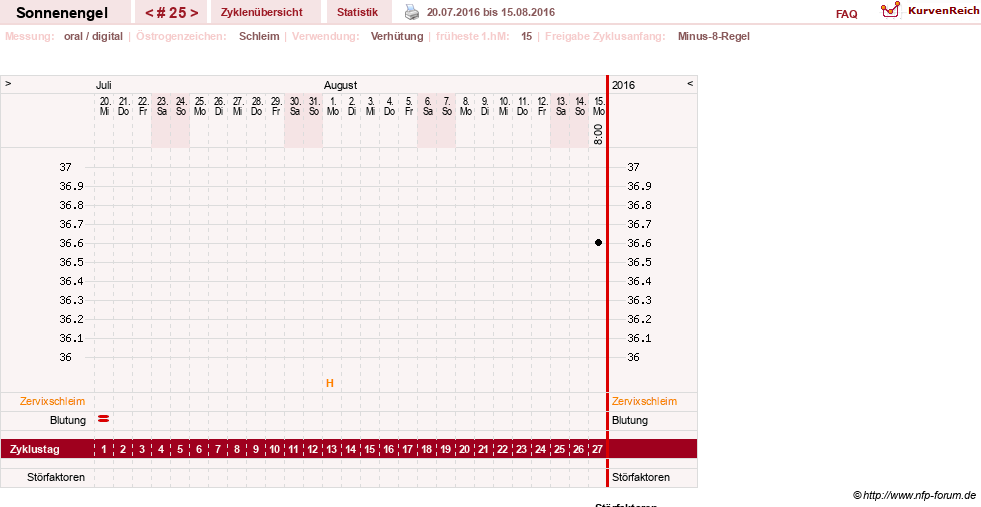The image size is (981, 507).
Task: Click the red bleeding mark on day 1
Action: tap(104, 419)
